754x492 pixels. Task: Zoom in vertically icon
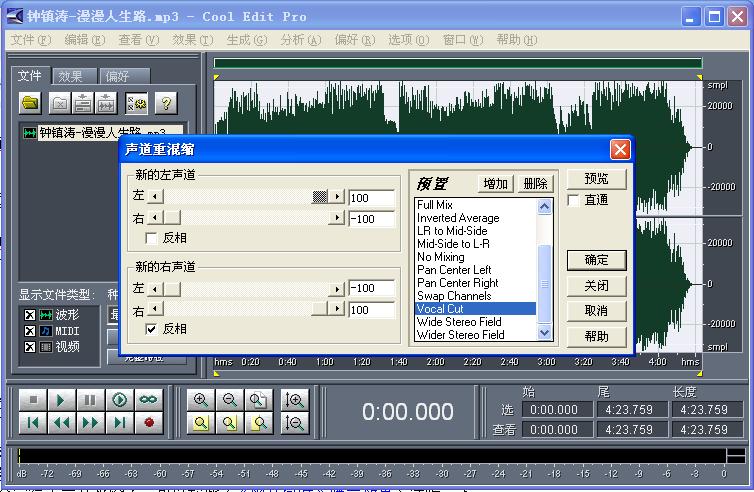pos(294,400)
